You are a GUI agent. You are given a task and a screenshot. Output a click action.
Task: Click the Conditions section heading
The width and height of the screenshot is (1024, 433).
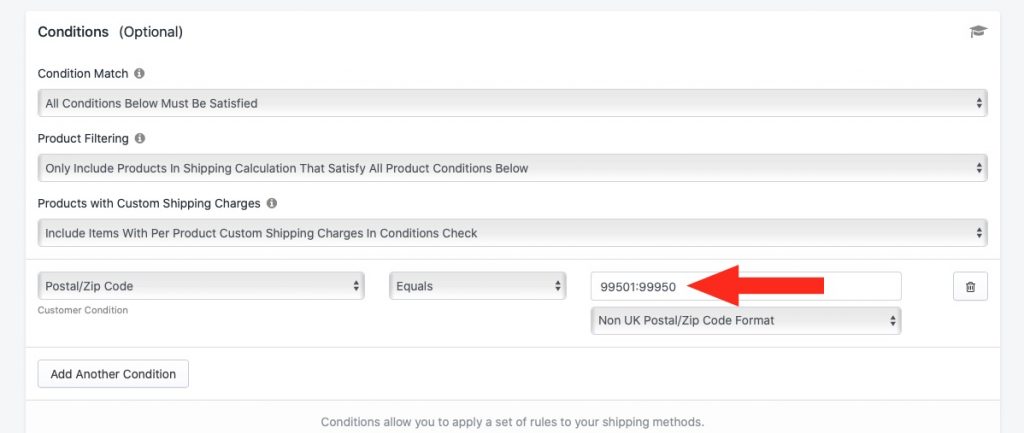tap(73, 32)
